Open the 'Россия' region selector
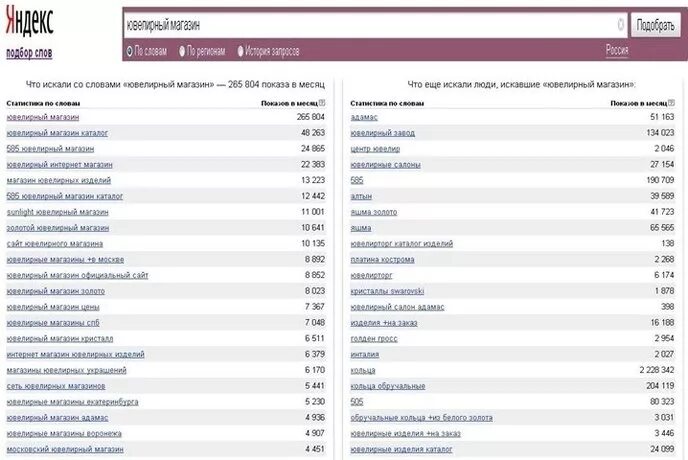688x460 pixels. point(616,50)
